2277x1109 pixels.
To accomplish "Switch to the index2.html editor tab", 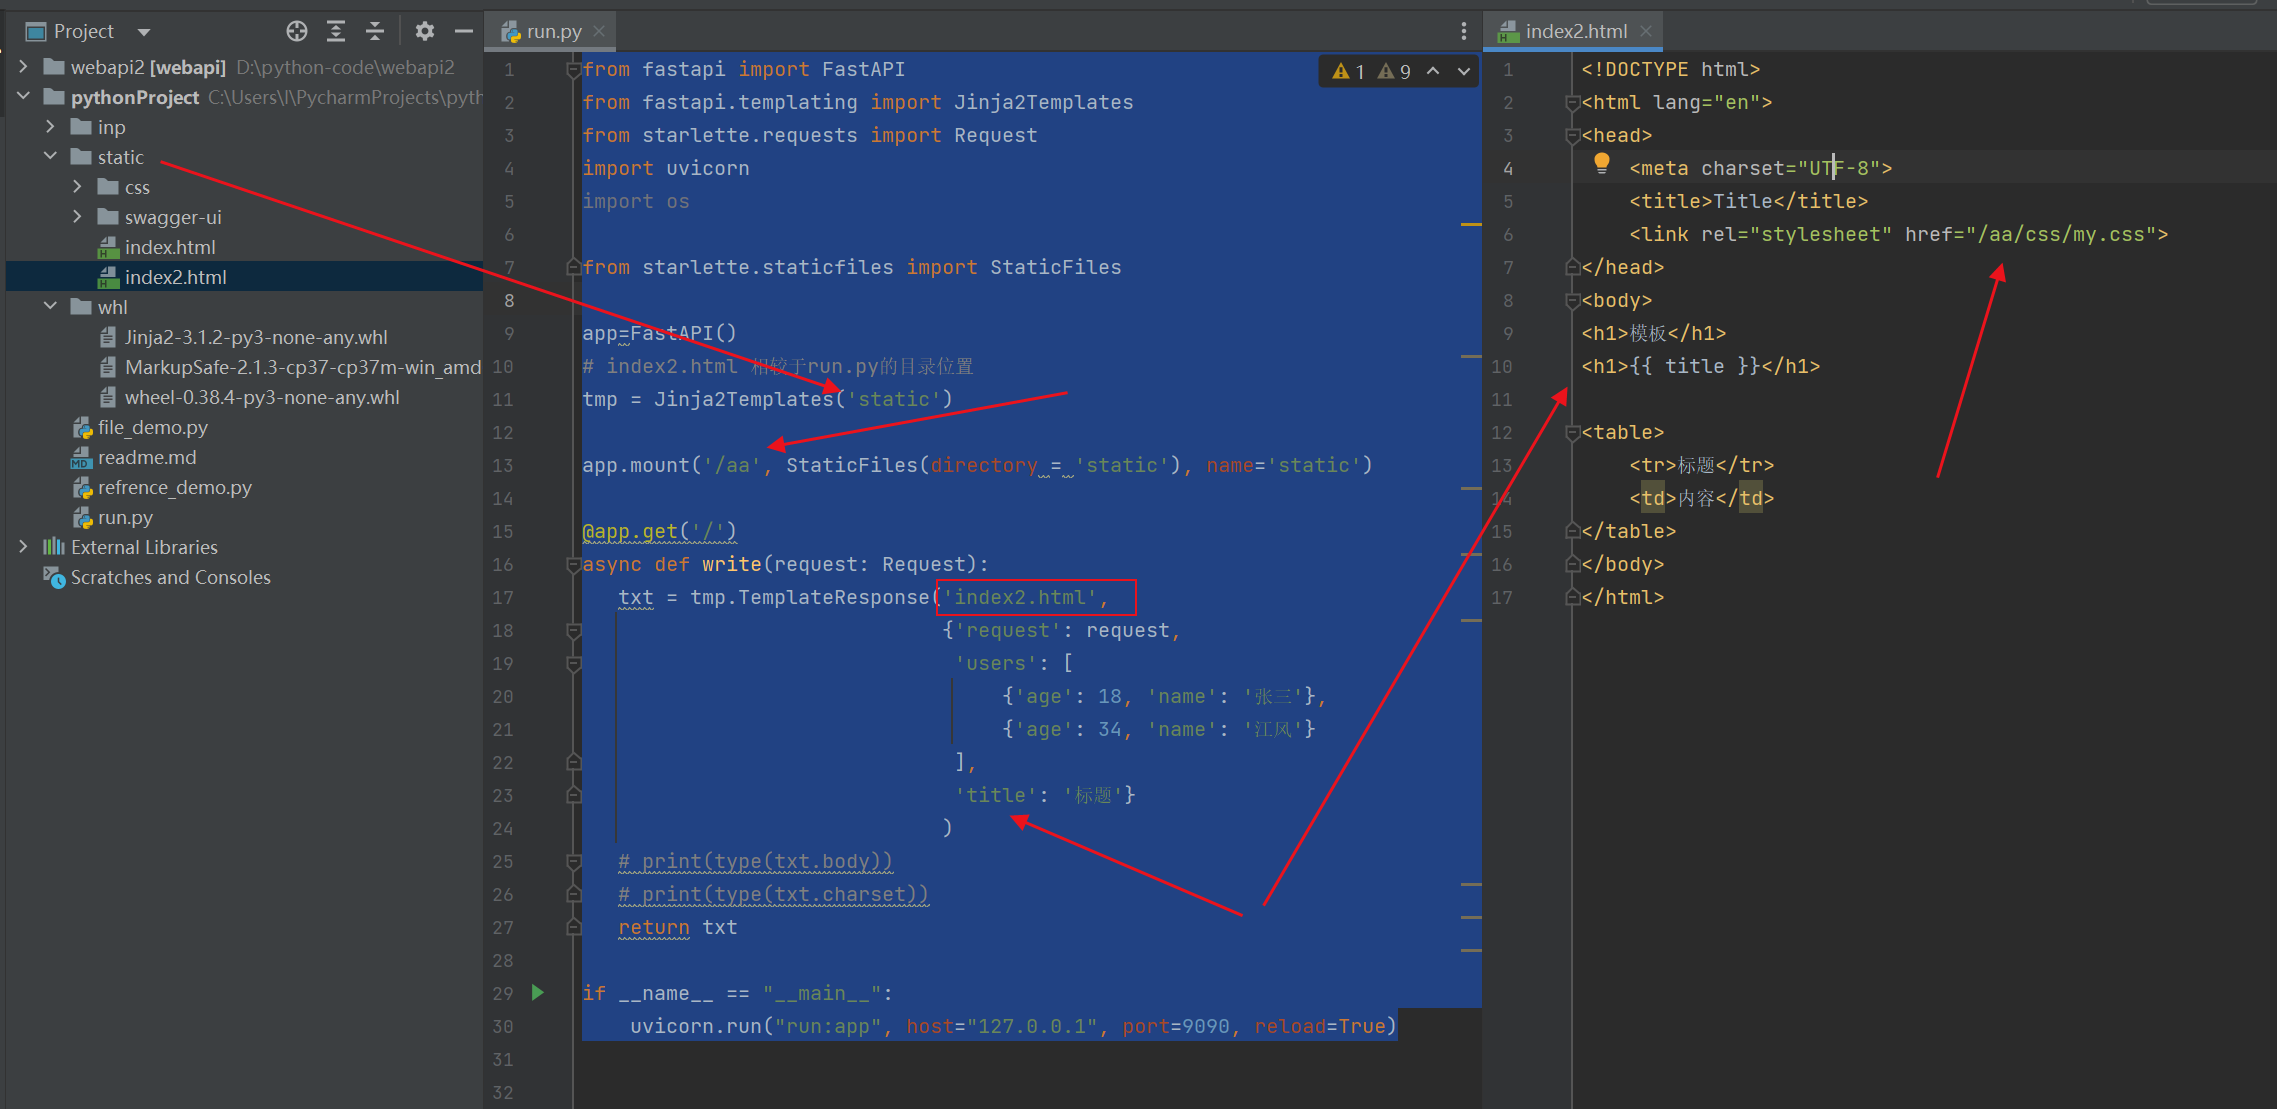I will pos(1575,31).
